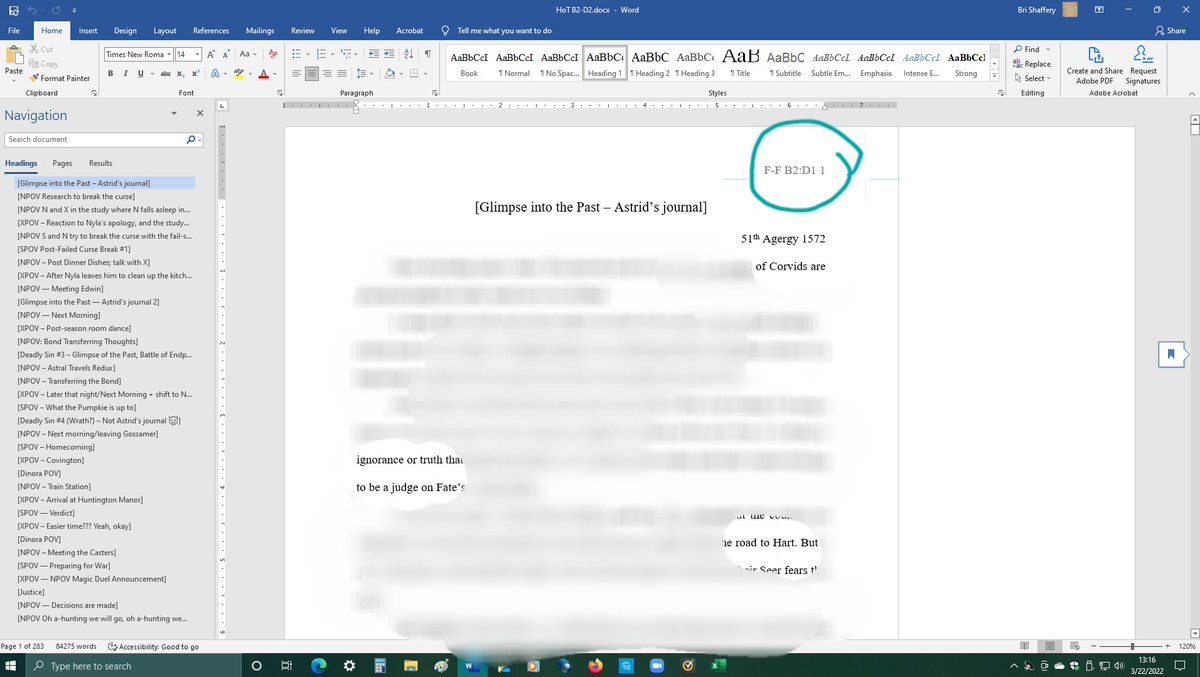Image resolution: width=1200 pixels, height=677 pixels.
Task: Click the Undo arrow icon
Action: [x=33, y=9]
